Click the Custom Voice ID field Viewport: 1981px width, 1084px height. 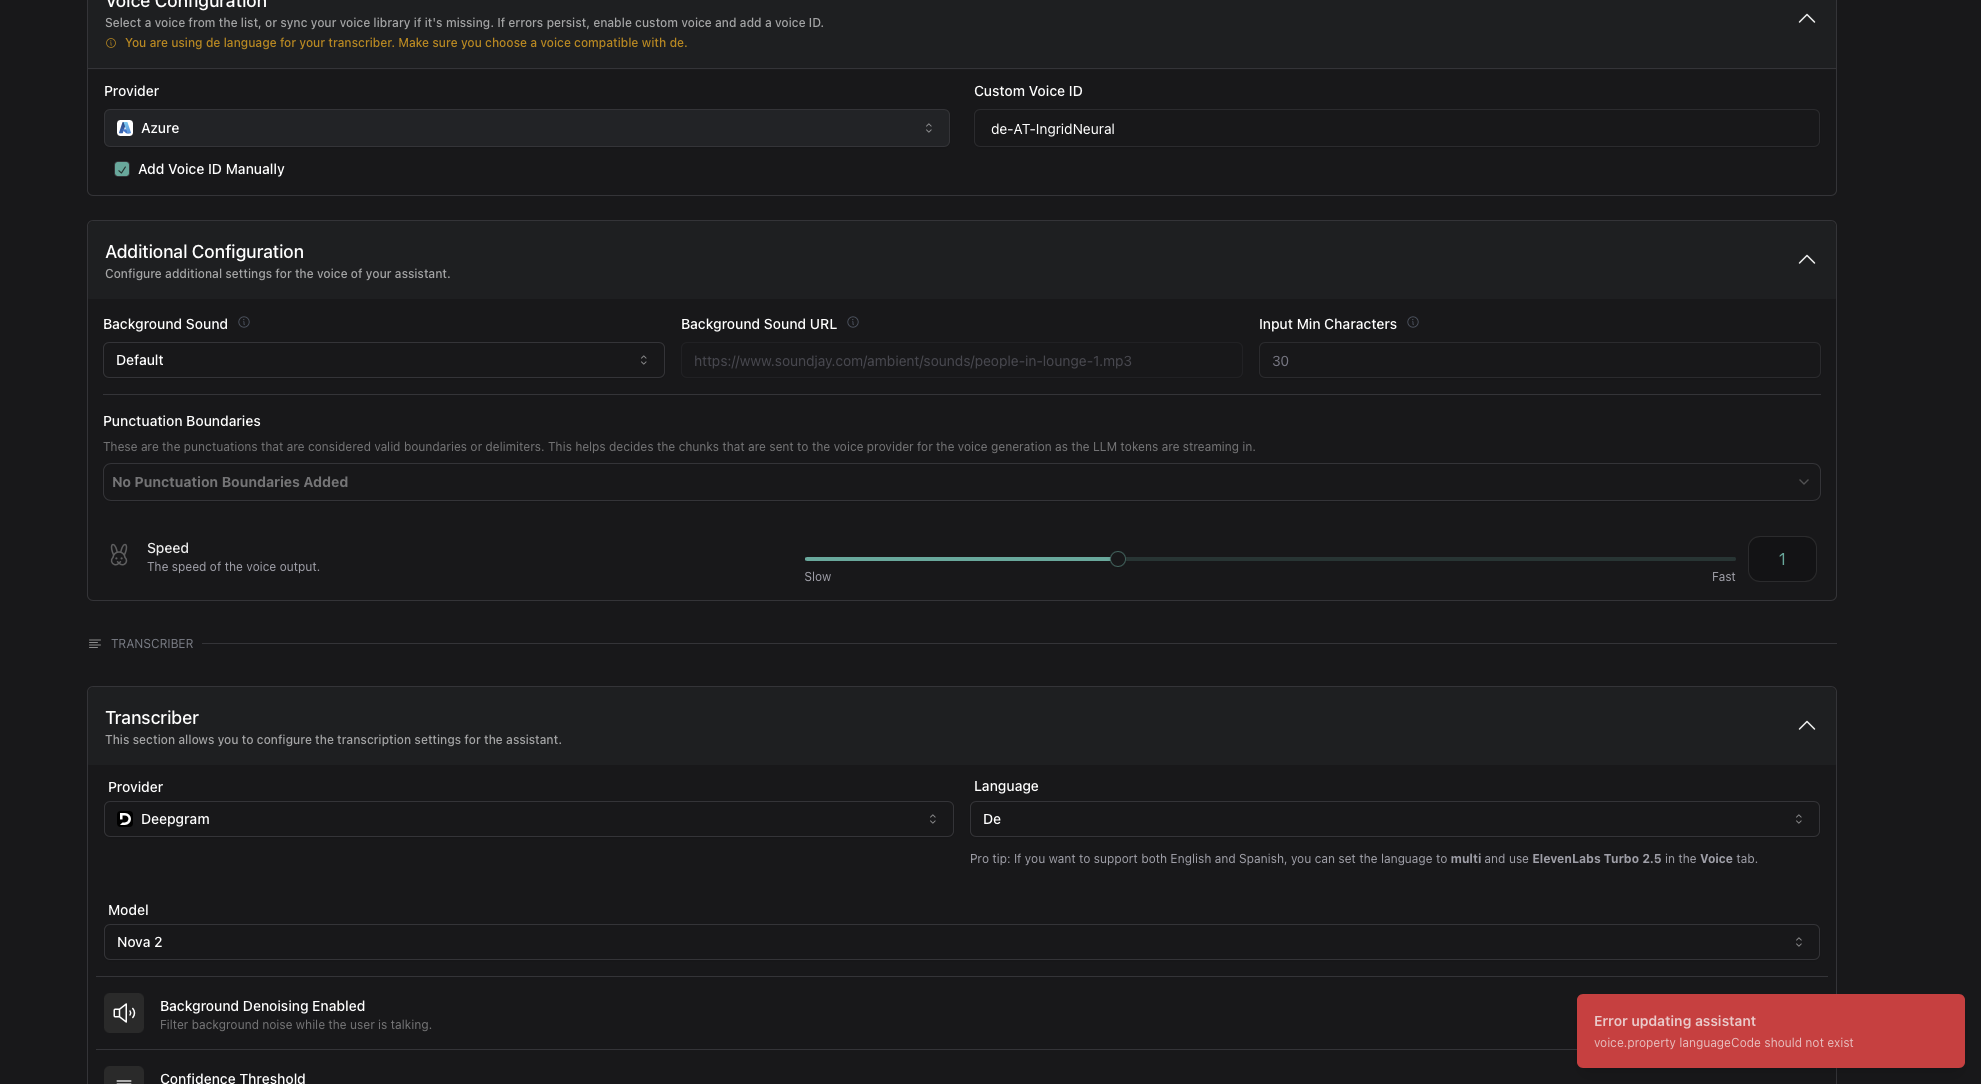pos(1395,129)
